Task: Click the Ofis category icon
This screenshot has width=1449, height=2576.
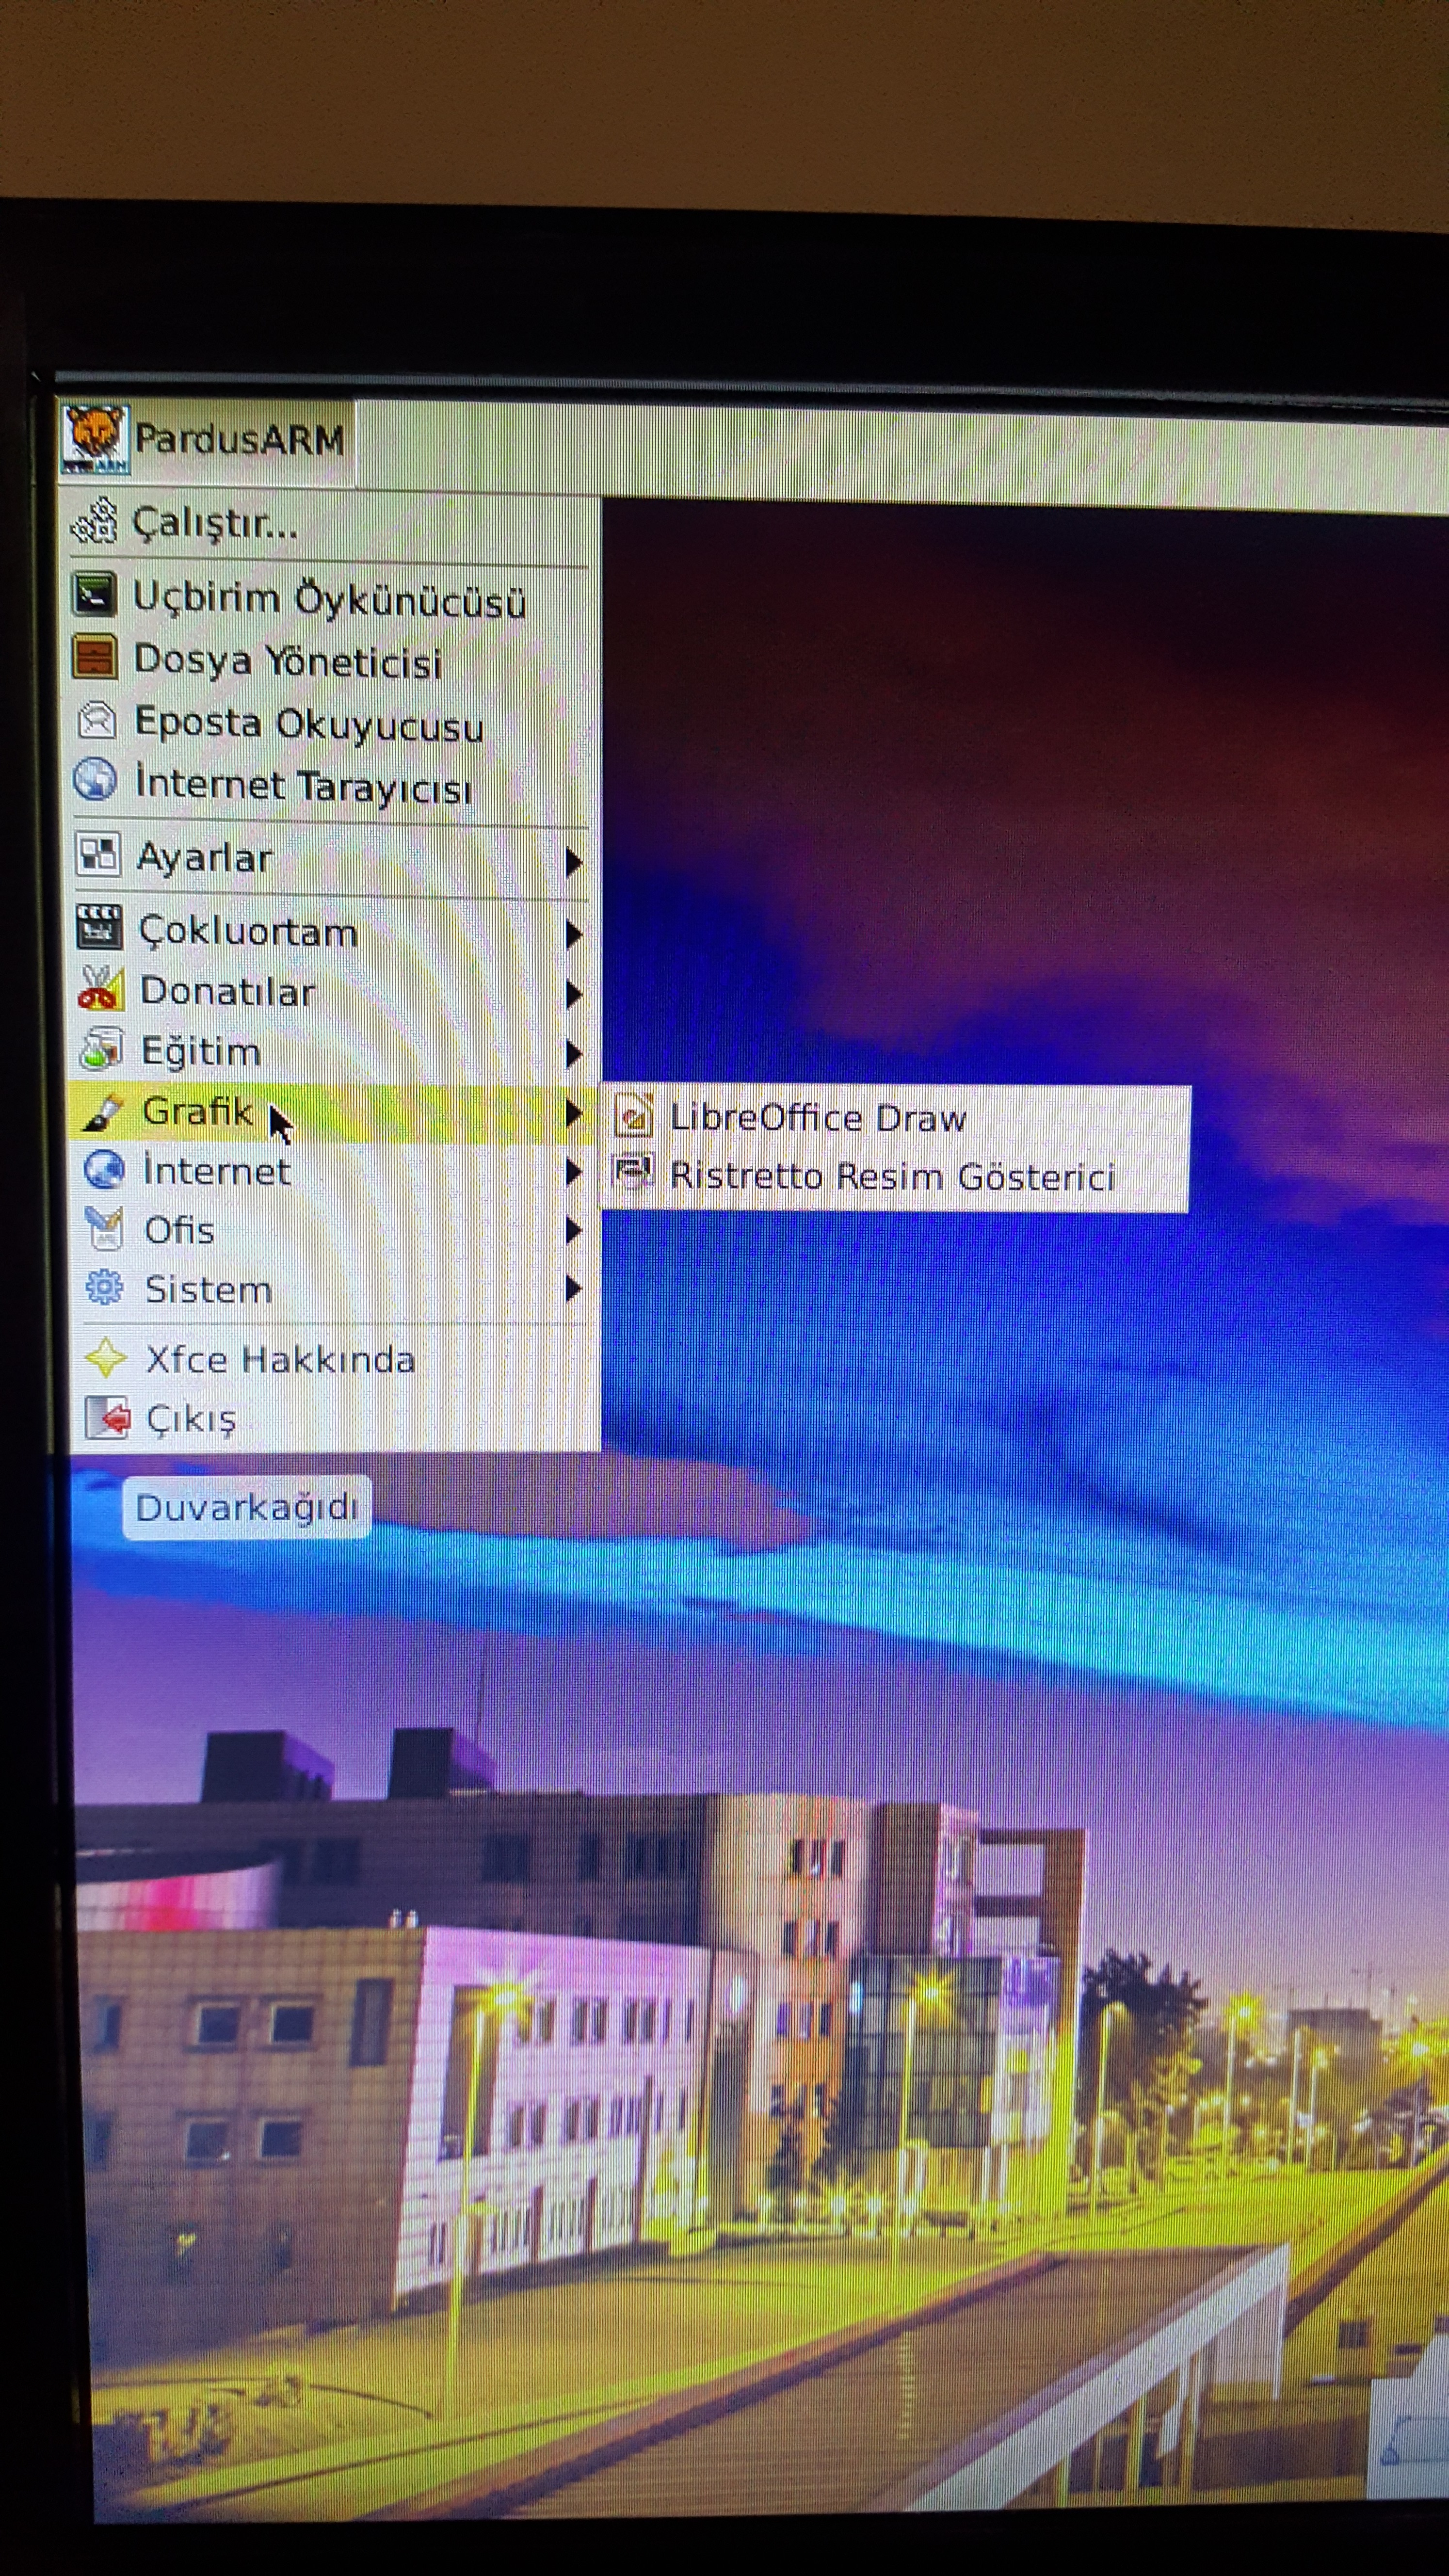Action: tap(104, 1228)
